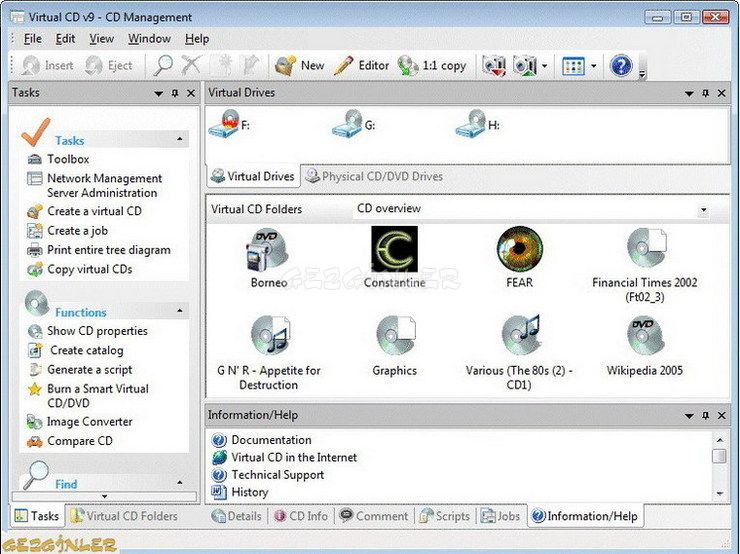
Task: Click Copy virtual CDs task
Action: [80, 269]
